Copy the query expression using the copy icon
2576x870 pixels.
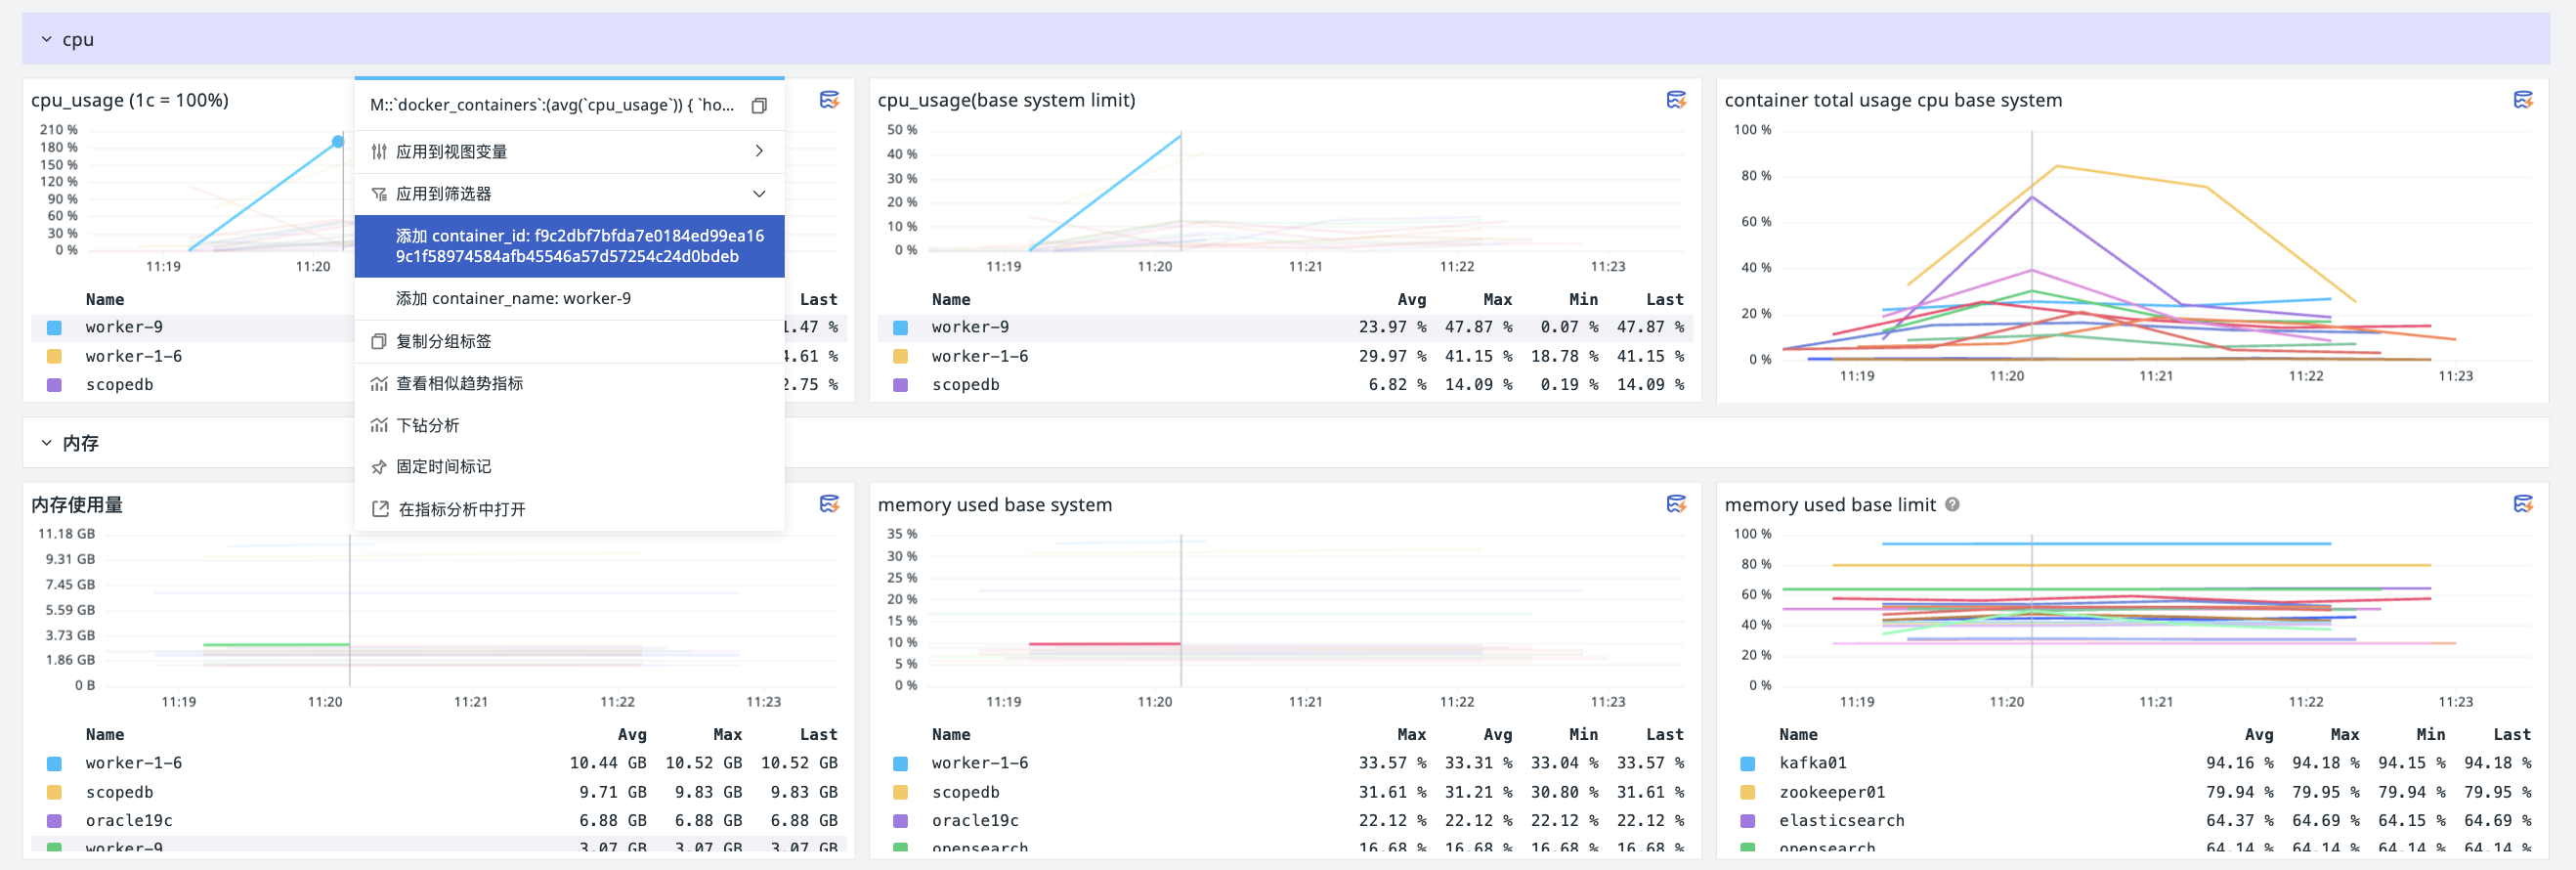coord(759,106)
